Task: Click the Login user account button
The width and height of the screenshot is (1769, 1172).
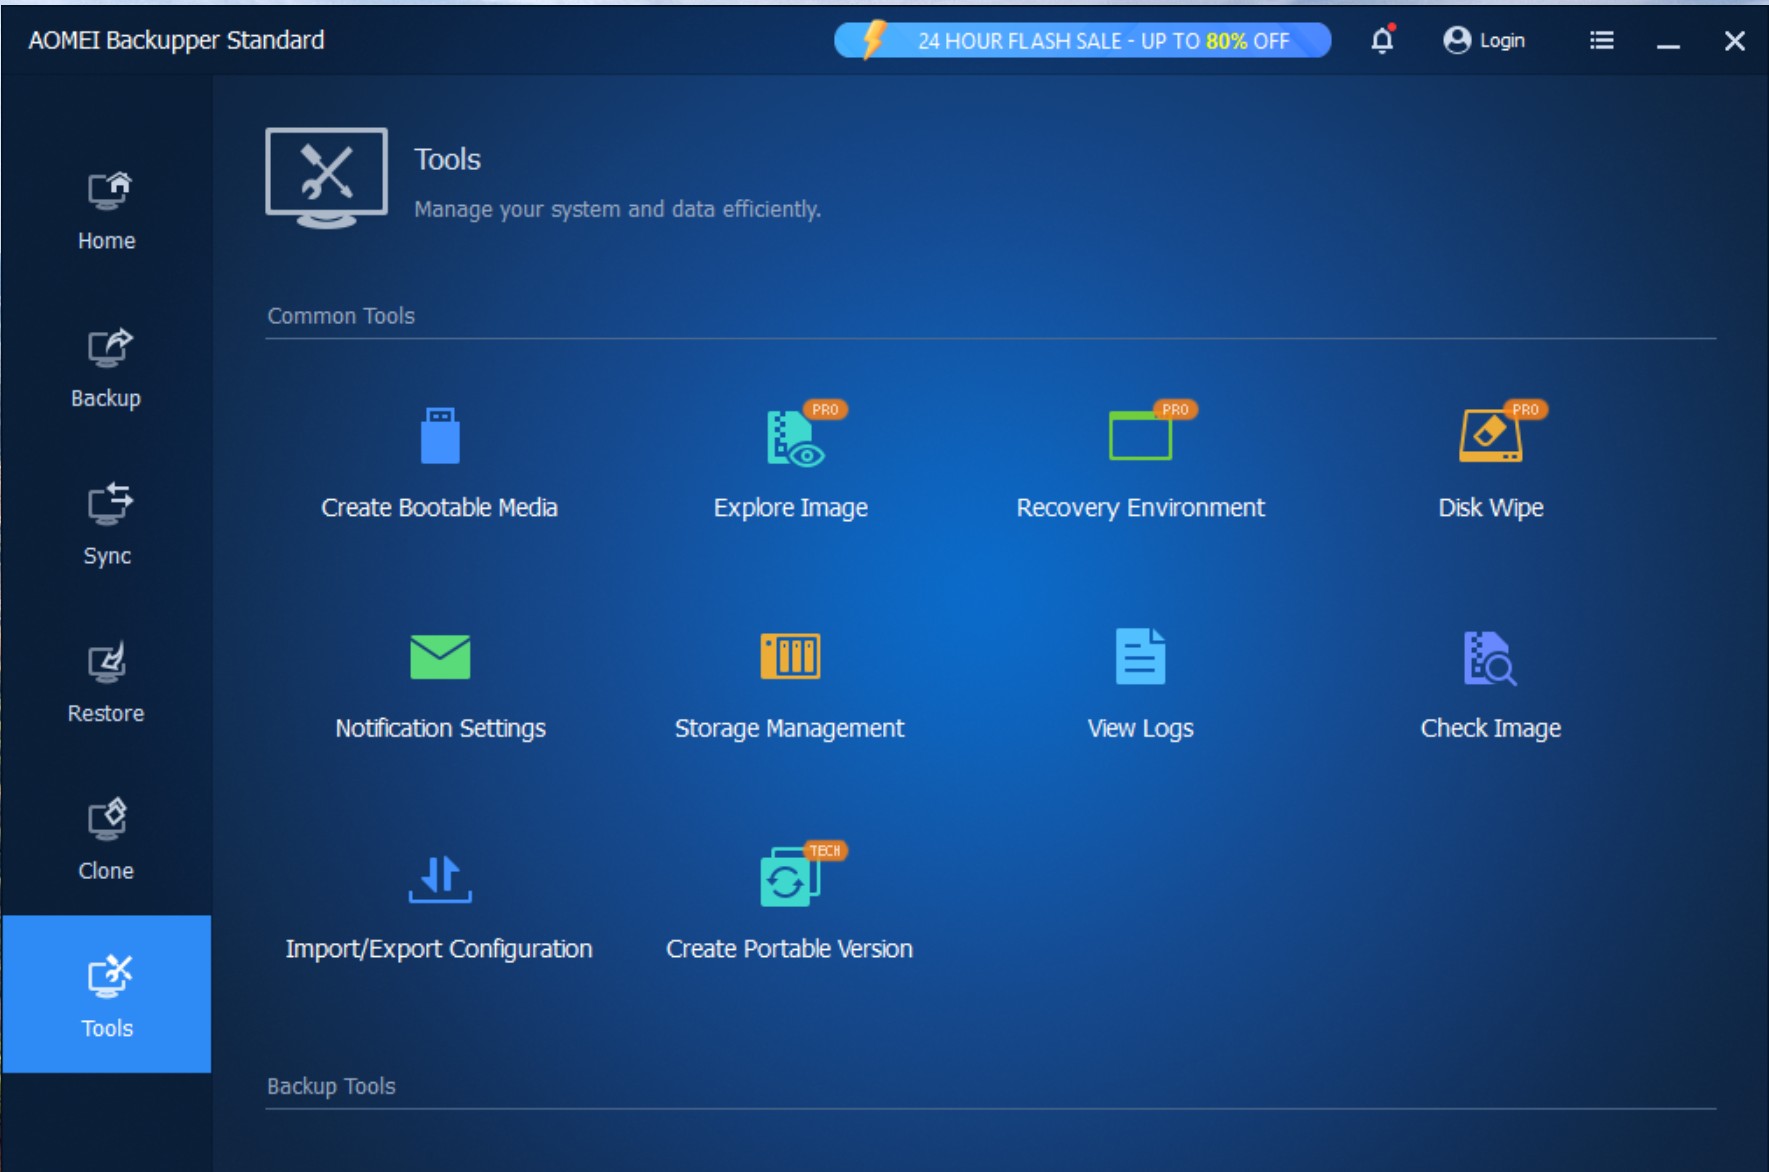Action: click(1484, 40)
